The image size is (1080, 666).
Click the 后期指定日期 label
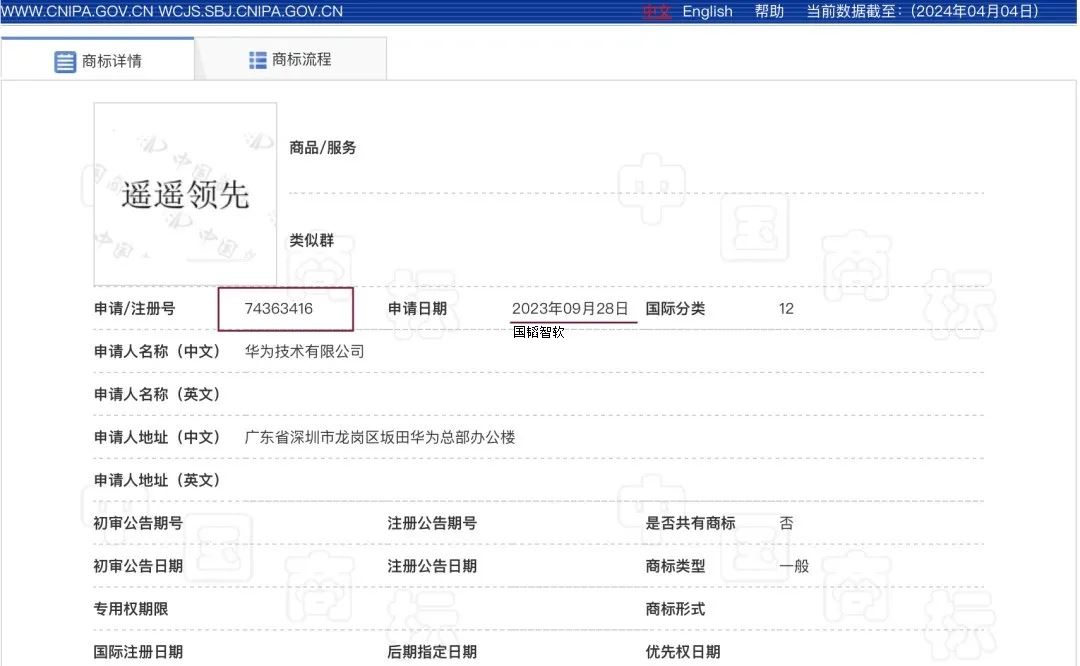tap(432, 652)
